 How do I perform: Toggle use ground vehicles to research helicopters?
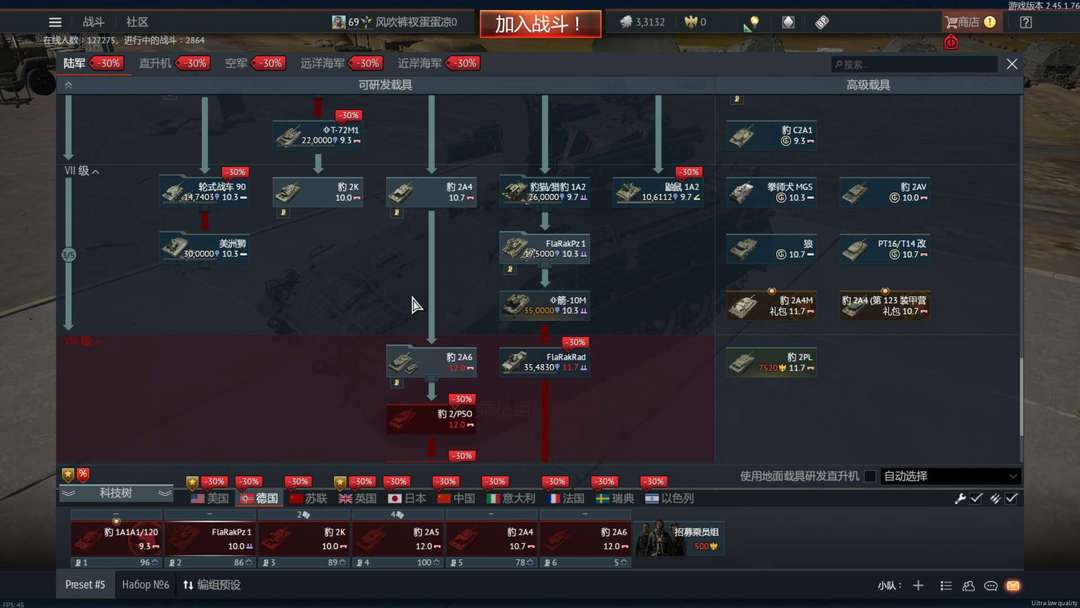[x=870, y=476]
